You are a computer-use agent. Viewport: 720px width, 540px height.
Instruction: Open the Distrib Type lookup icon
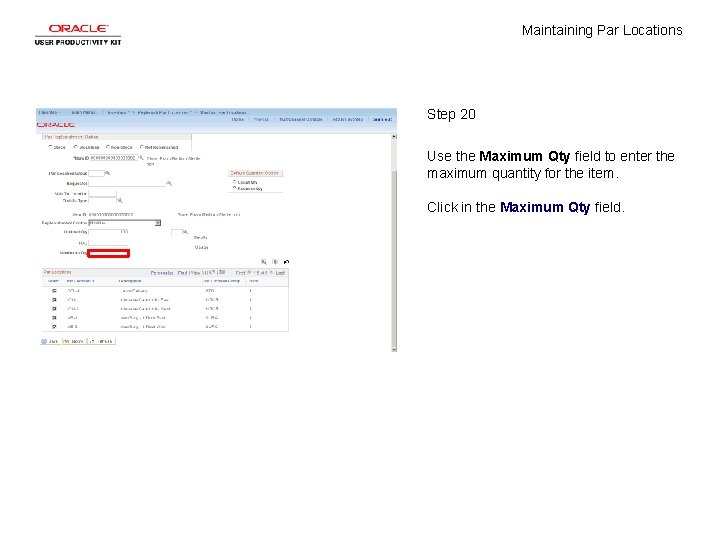coord(119,200)
